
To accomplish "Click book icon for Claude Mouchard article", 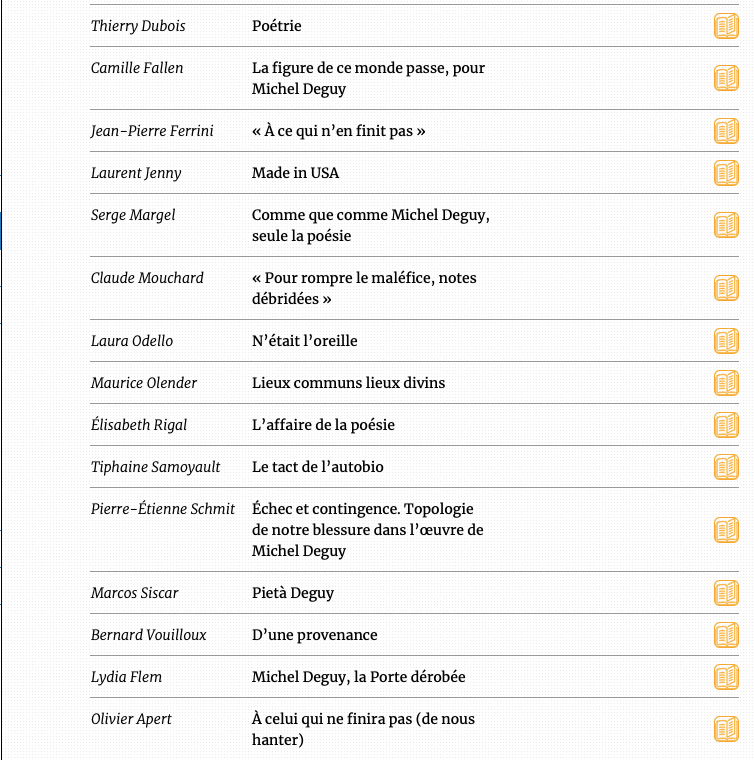I will pos(726,288).
